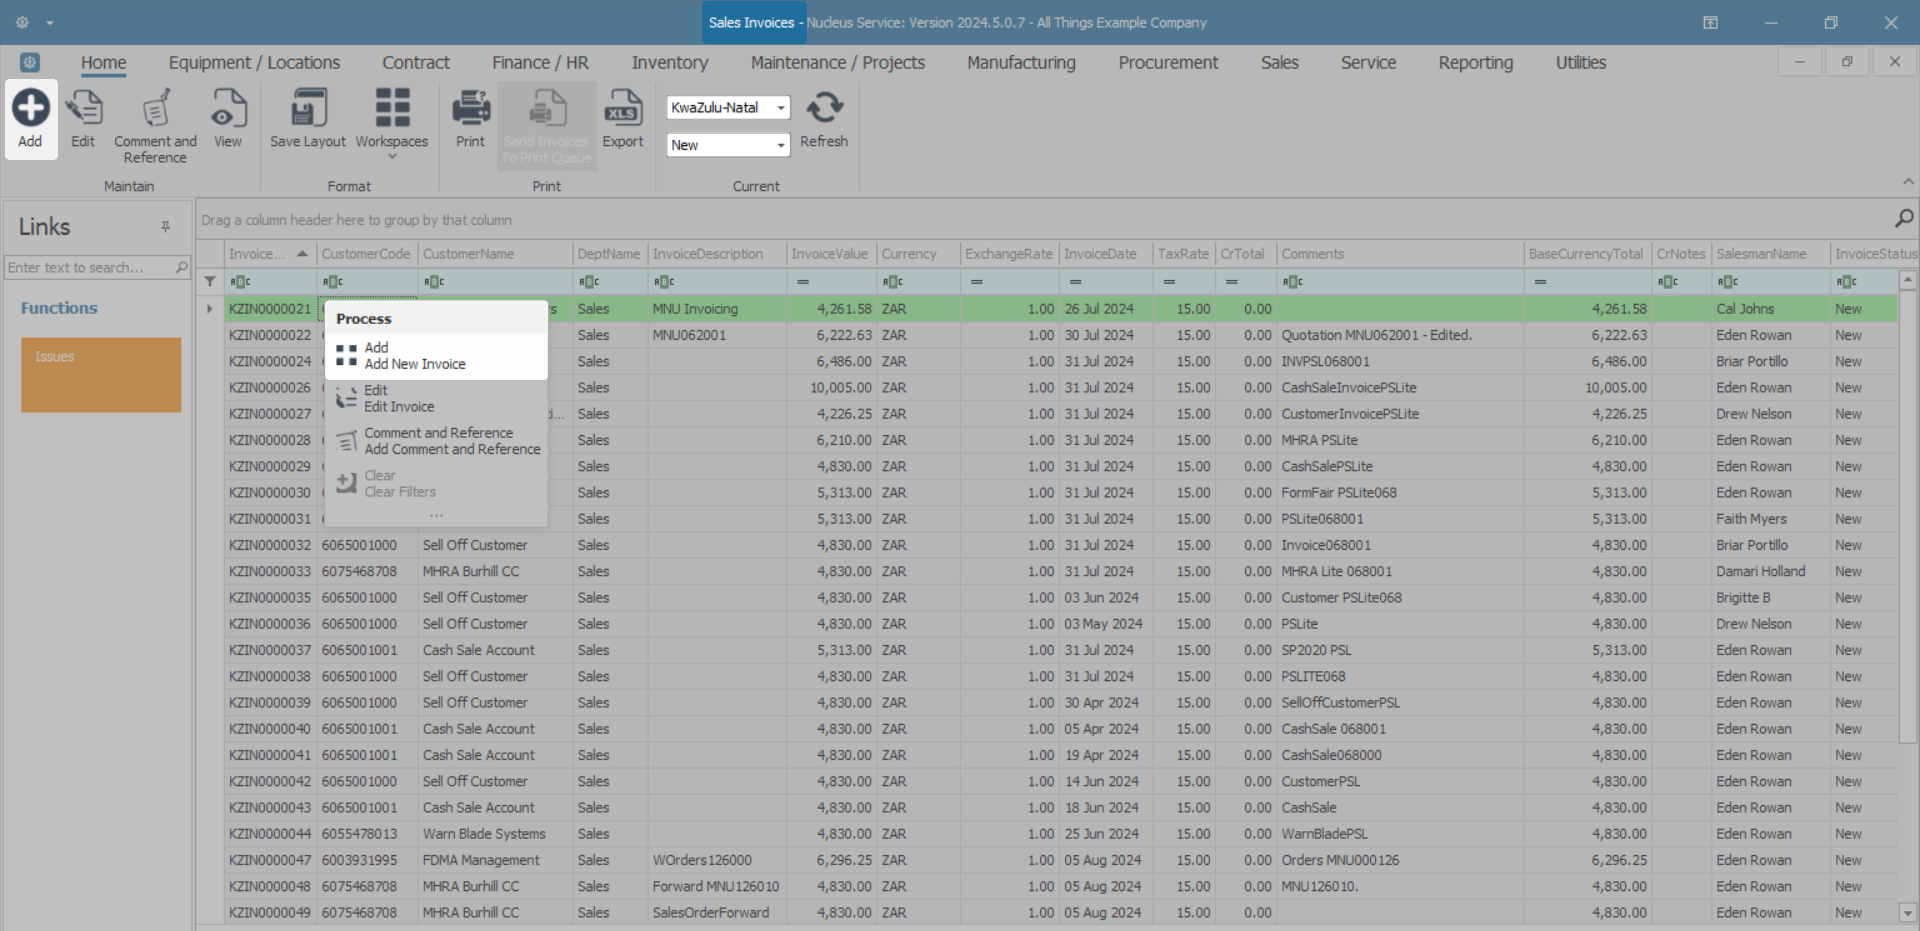Open Comment and Reference ribbon tool
This screenshot has width=1920, height=931.
pos(155,108)
